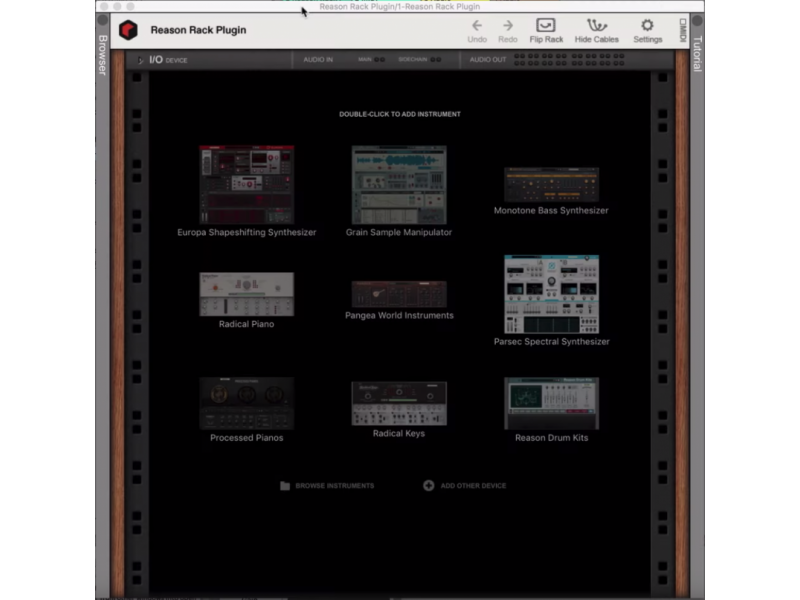Click the Add Other Device plus icon
The image size is (800, 600).
[429, 486]
